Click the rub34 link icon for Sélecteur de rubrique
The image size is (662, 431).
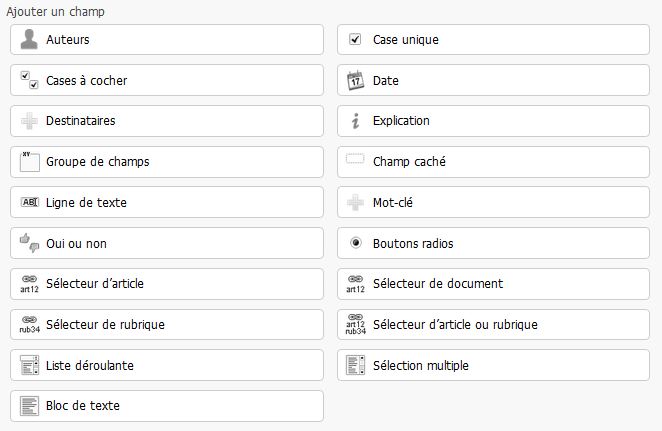[x=29, y=325]
